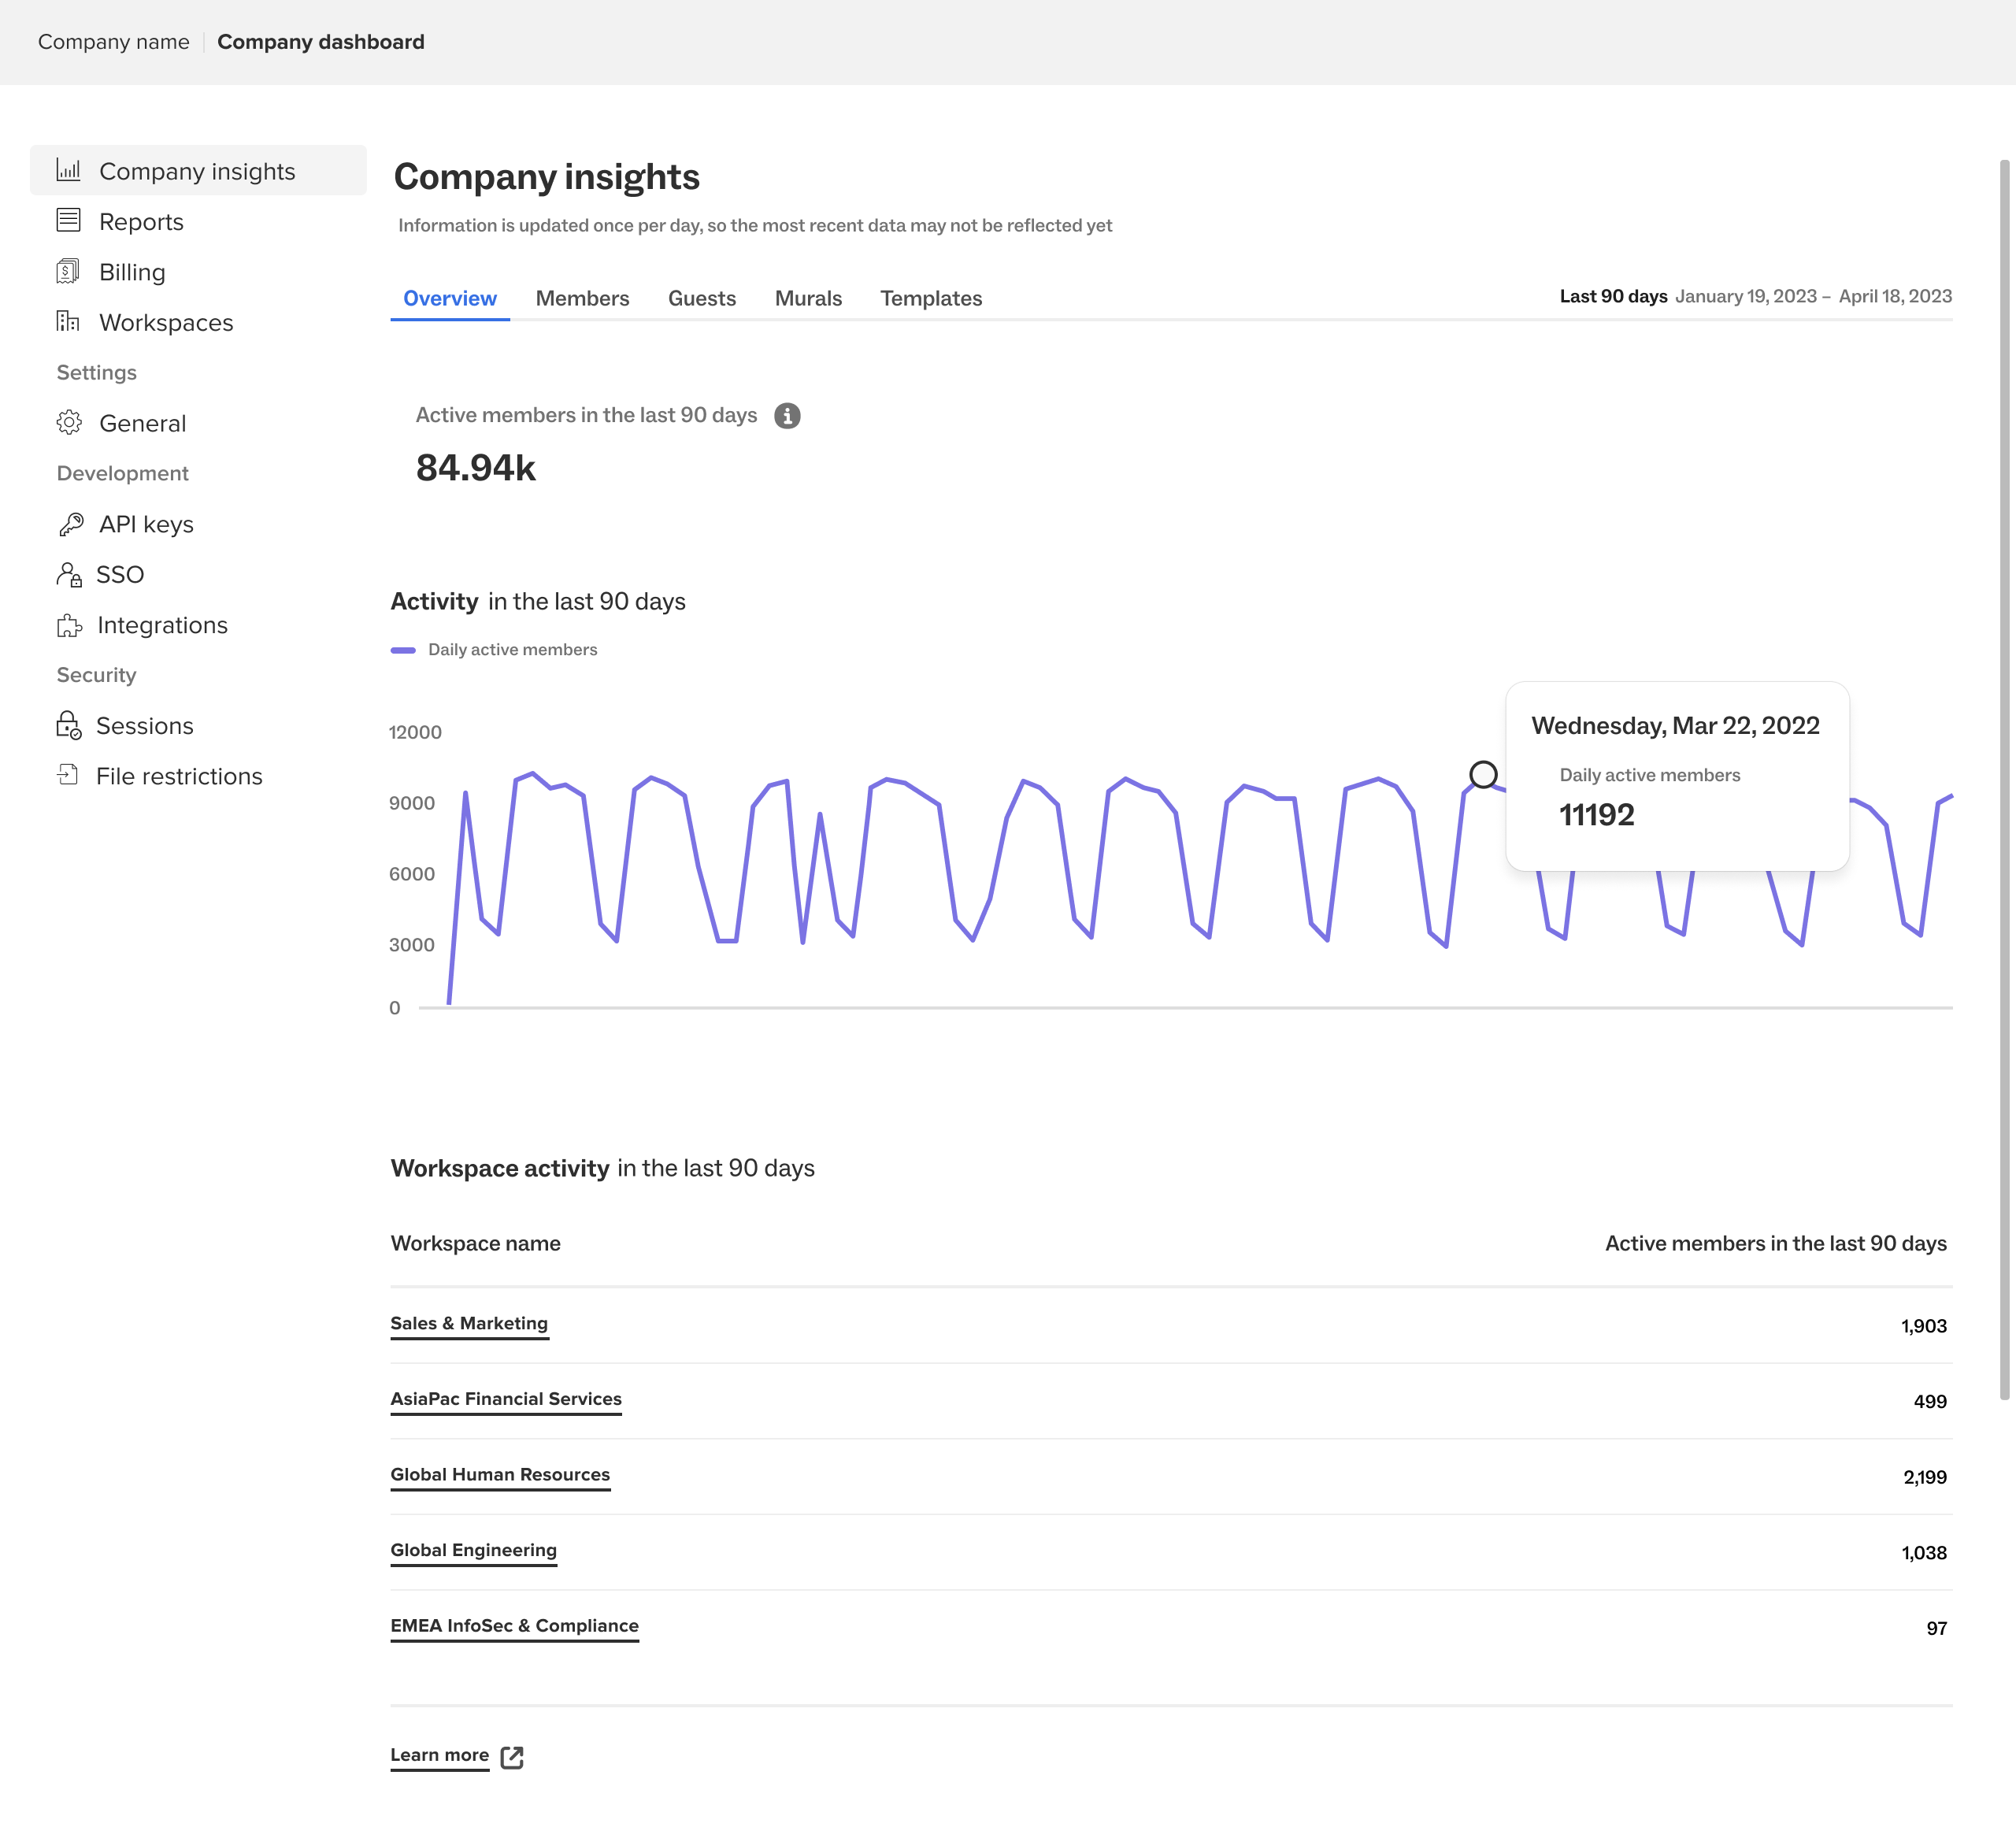Click the File restrictions icon
Screen dimensions: 2016x1827
(x=68, y=775)
